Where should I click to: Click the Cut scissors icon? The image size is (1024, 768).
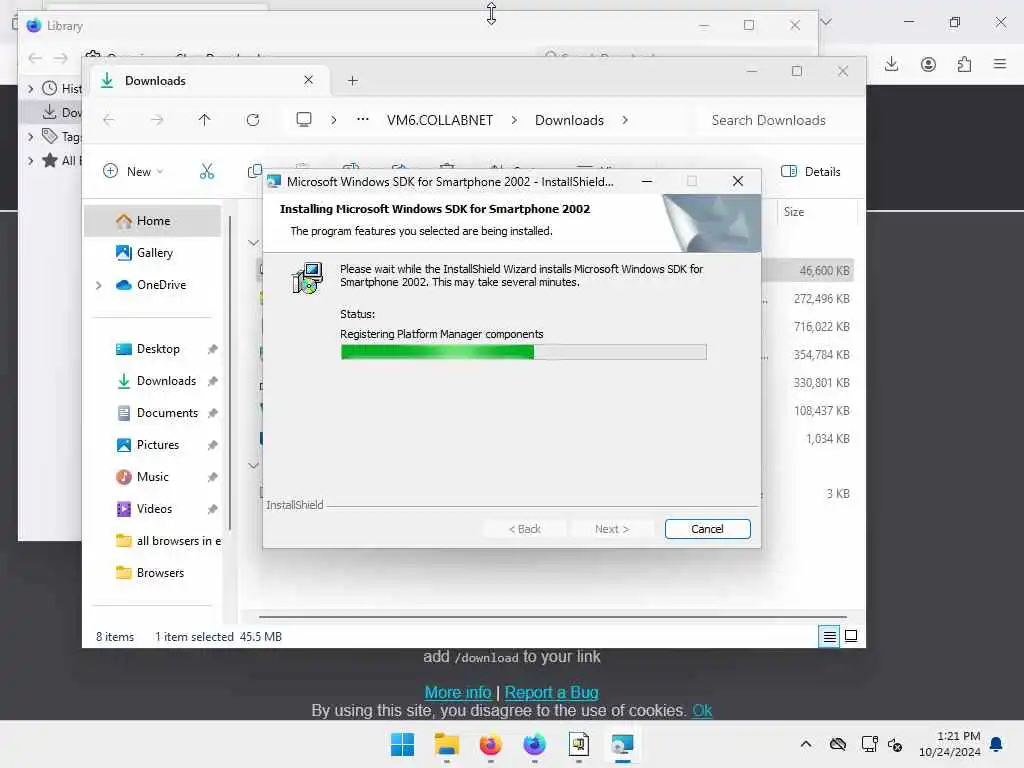click(207, 171)
